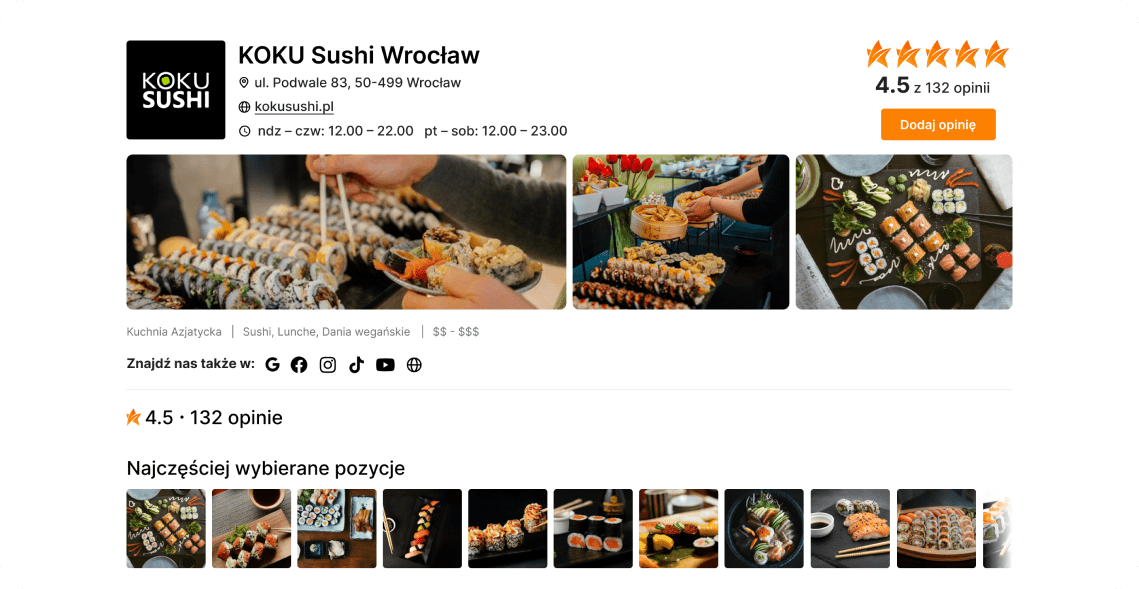The width and height of the screenshot is (1139, 589).
Task: Open the top-down sushi platter photo
Action: coord(904,232)
